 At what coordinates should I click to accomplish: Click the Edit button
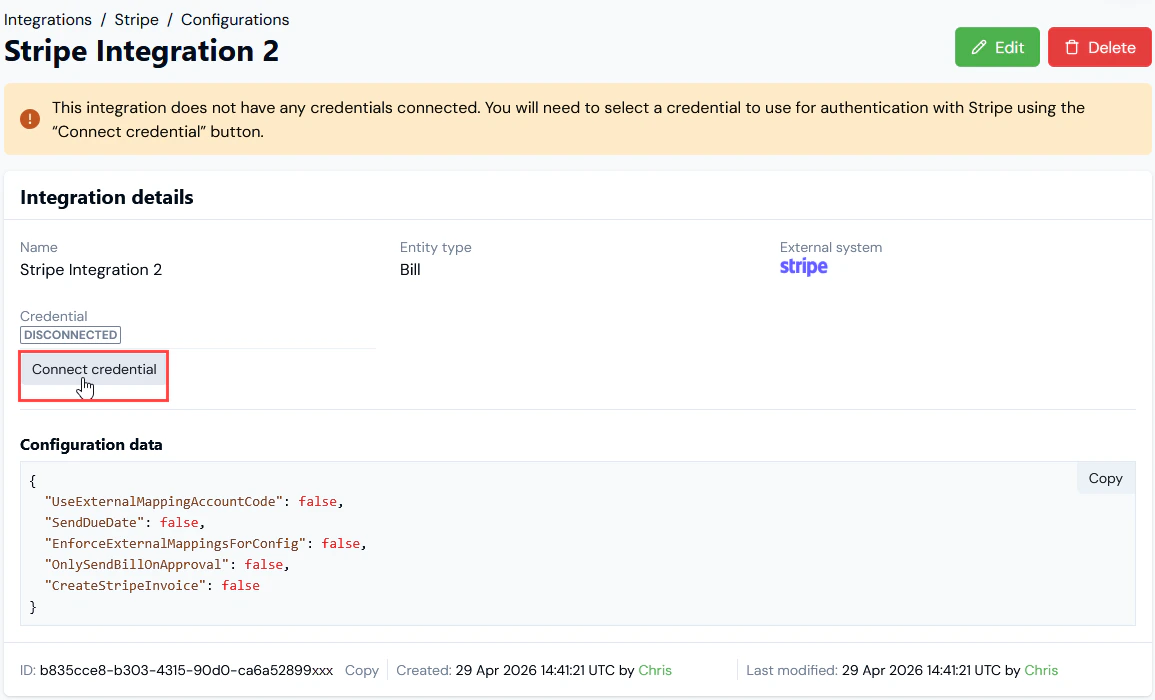point(997,47)
